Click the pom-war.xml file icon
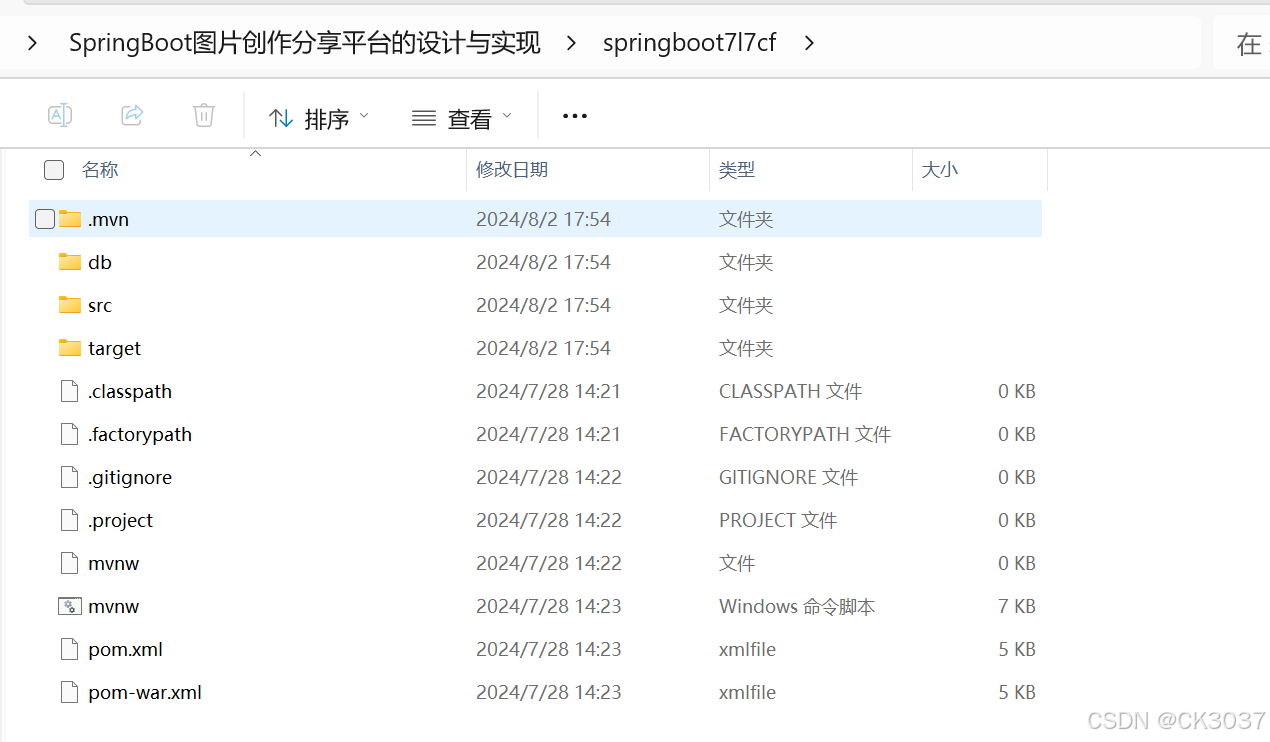 pyautogui.click(x=69, y=692)
